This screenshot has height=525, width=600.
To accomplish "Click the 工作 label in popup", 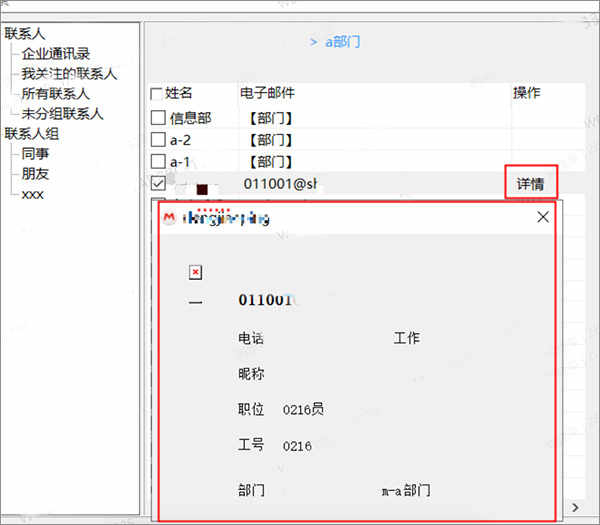I will pyautogui.click(x=407, y=338).
